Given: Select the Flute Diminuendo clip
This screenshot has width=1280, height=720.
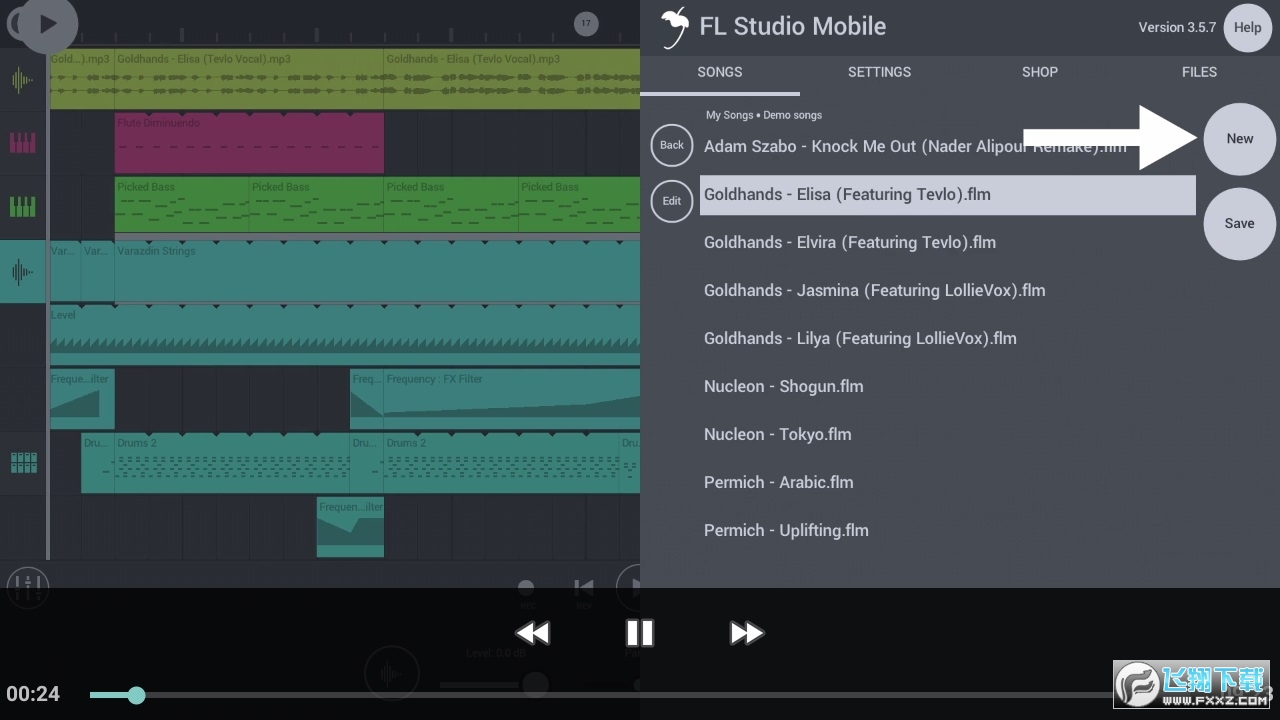Looking at the screenshot, I should pos(249,143).
